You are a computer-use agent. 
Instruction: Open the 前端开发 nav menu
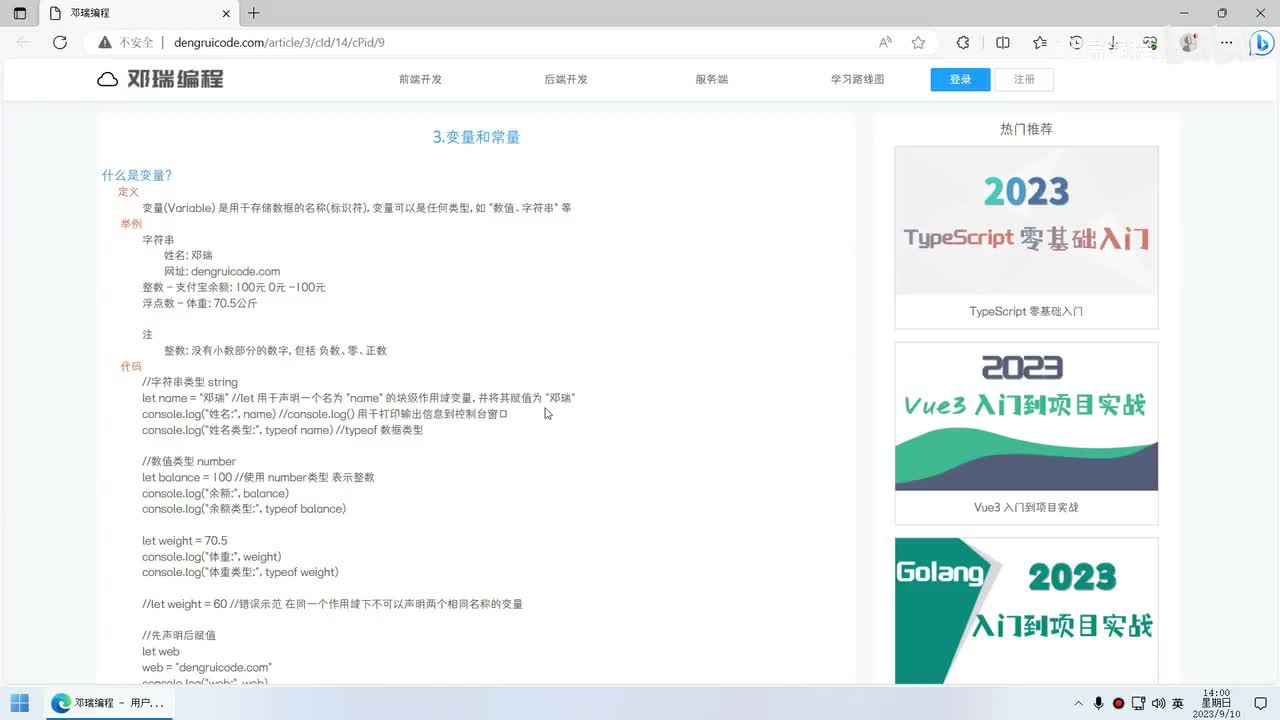pyautogui.click(x=420, y=79)
